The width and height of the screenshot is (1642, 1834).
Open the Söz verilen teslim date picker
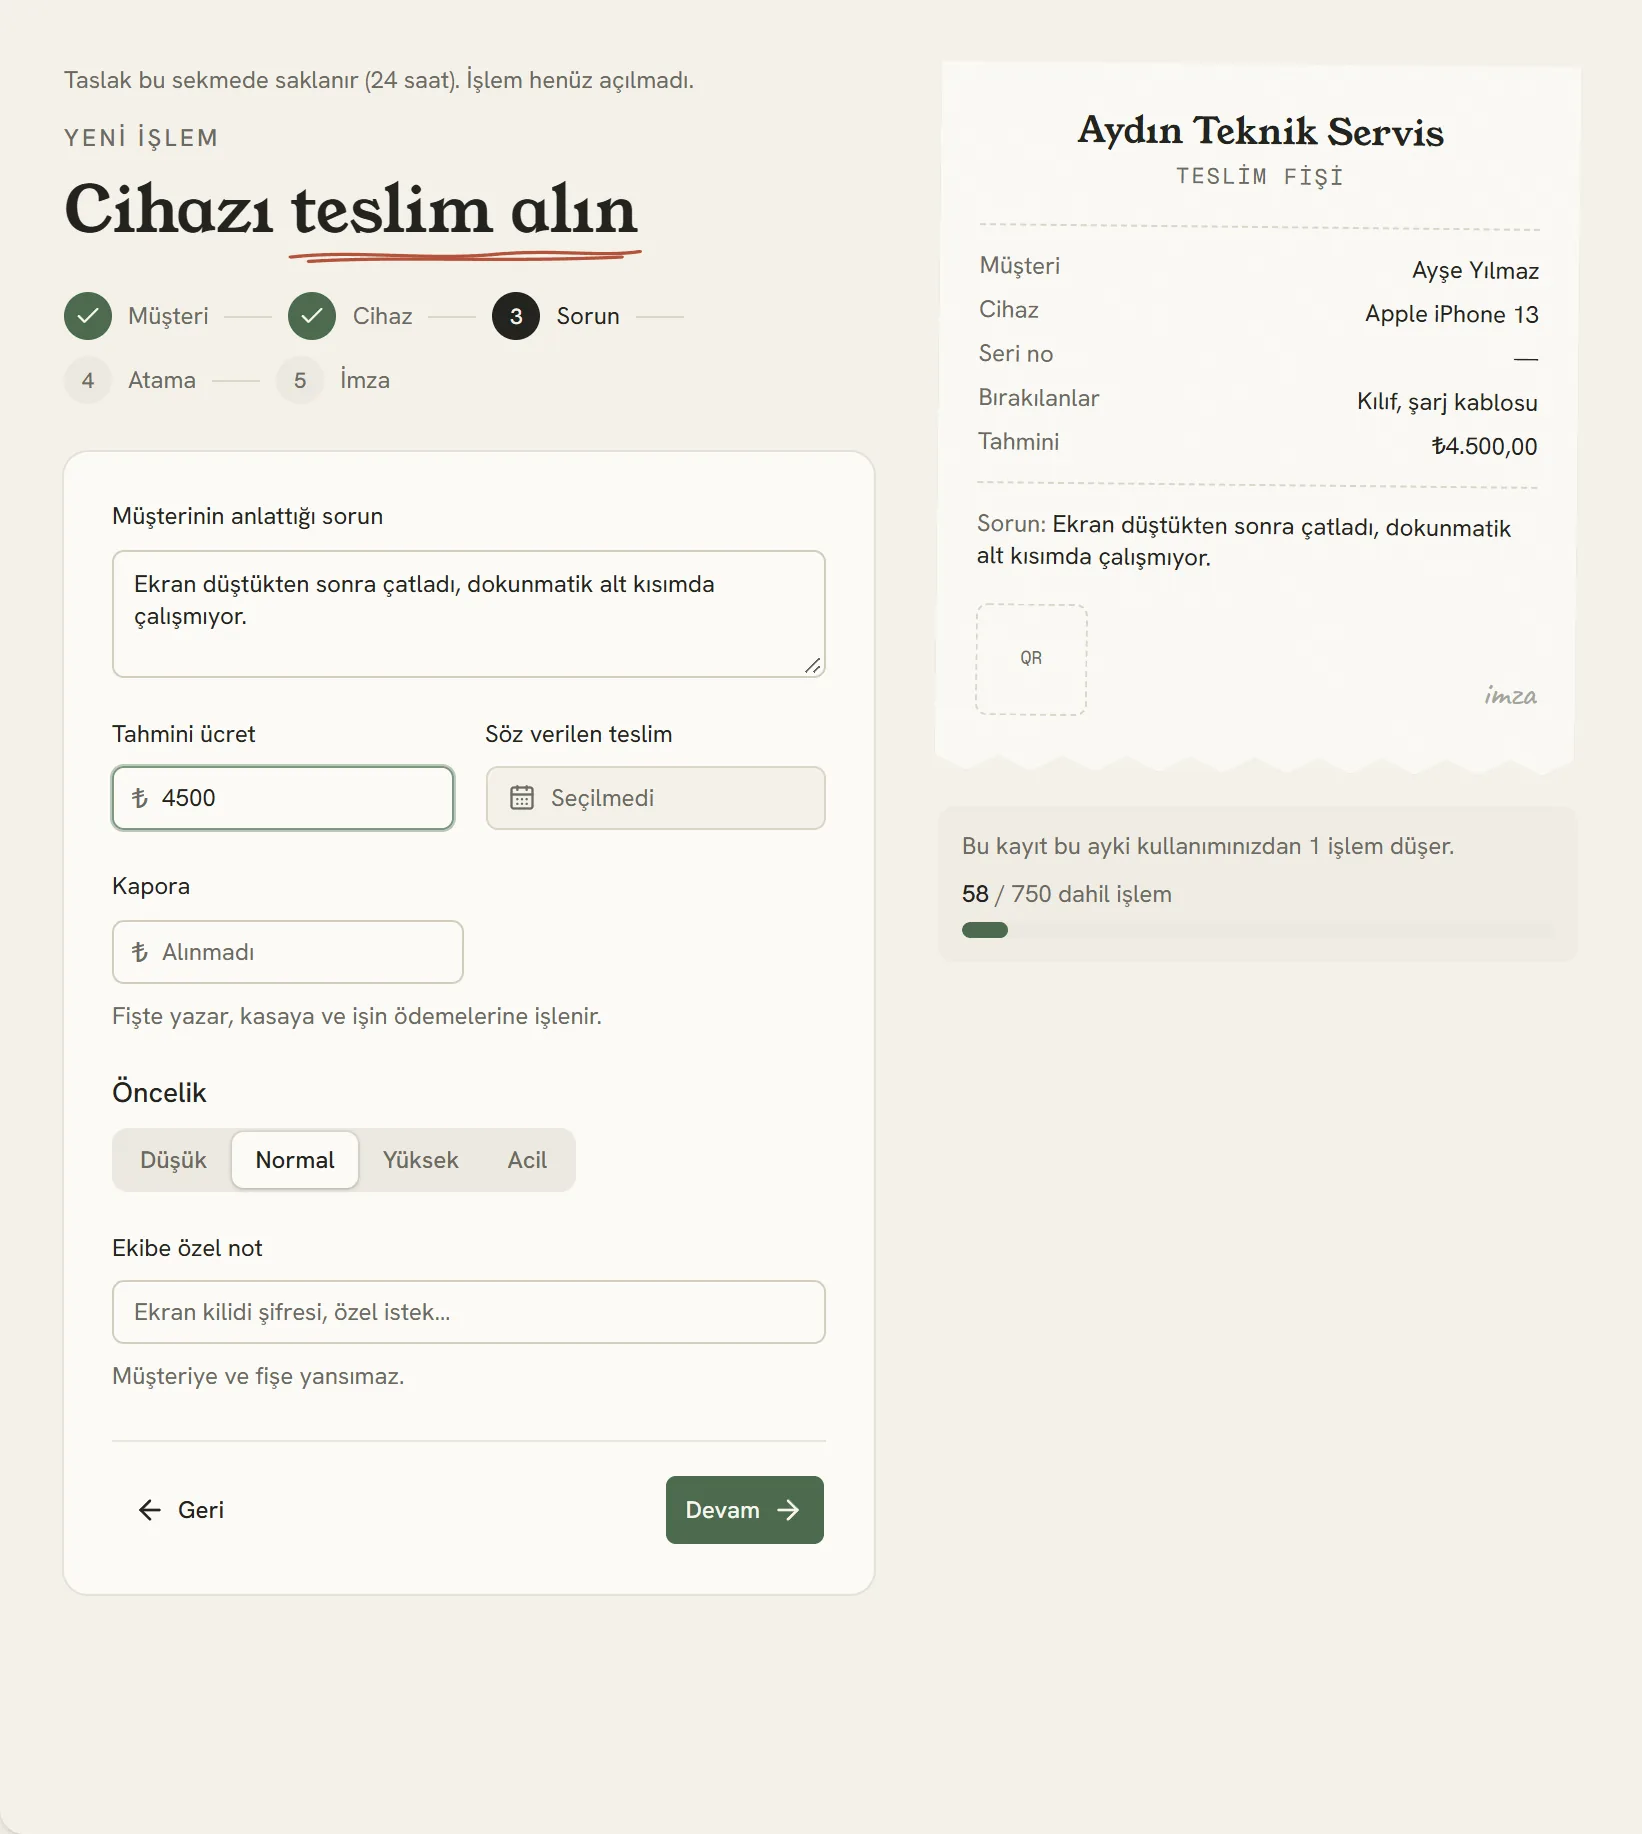656,798
